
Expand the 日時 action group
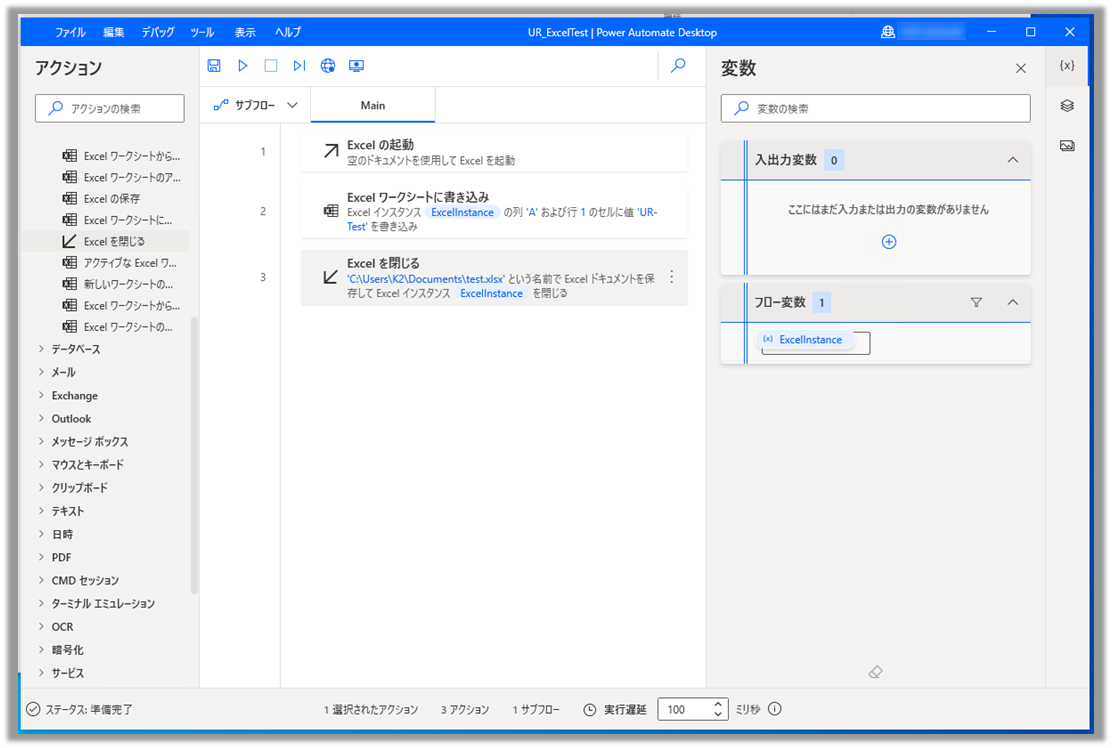(41, 534)
